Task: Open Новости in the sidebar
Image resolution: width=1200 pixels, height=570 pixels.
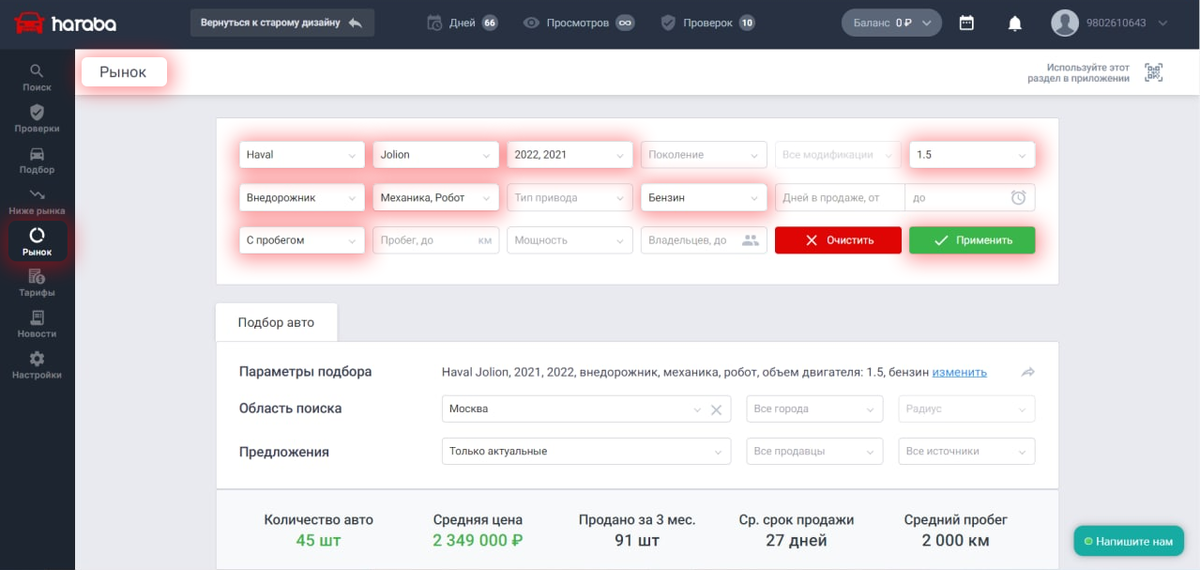Action: point(37,324)
